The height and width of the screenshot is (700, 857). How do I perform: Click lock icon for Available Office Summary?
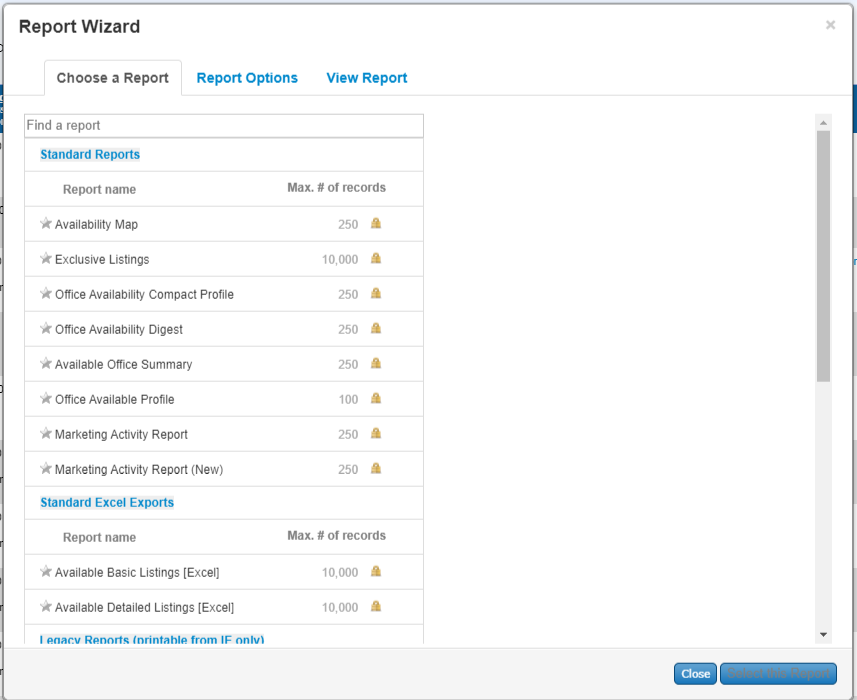(x=376, y=363)
